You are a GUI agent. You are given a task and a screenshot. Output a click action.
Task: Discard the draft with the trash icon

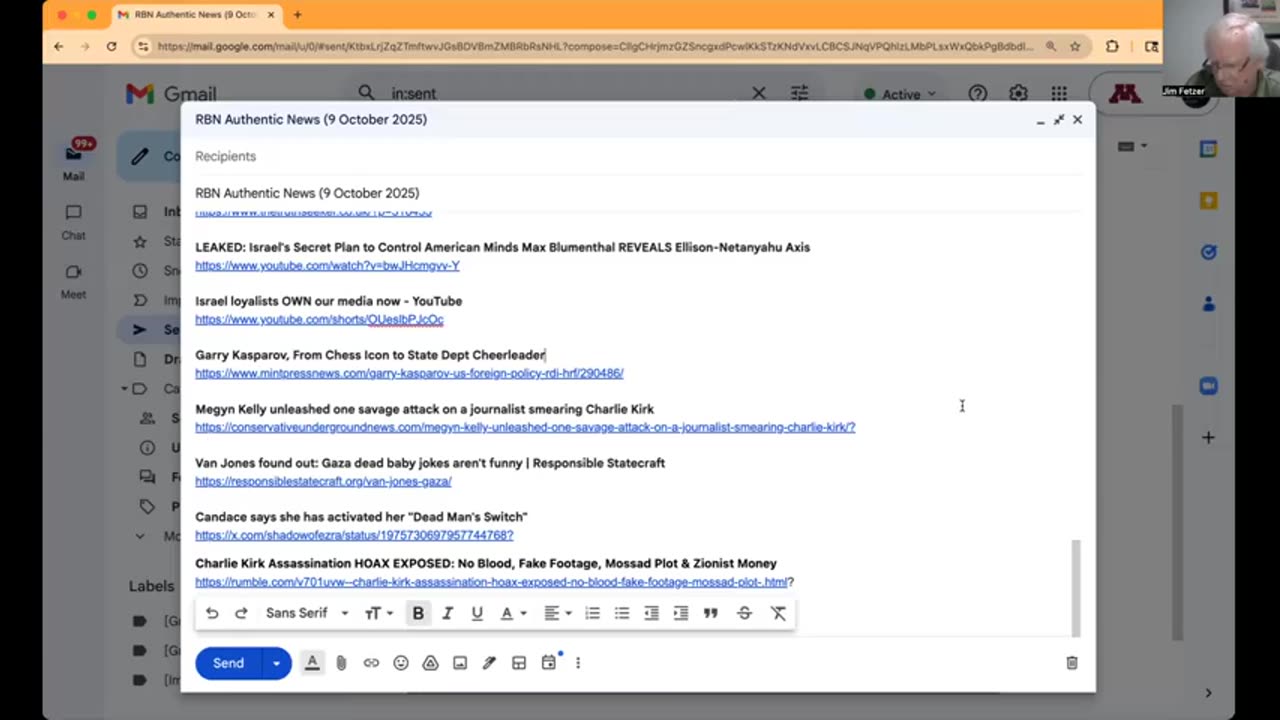1072,663
